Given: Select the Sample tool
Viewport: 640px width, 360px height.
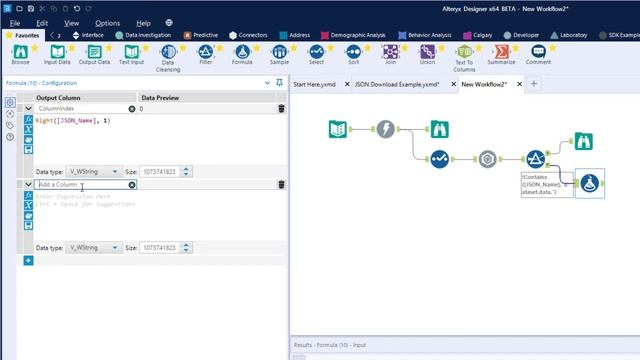Looking at the screenshot, I should (x=279, y=55).
